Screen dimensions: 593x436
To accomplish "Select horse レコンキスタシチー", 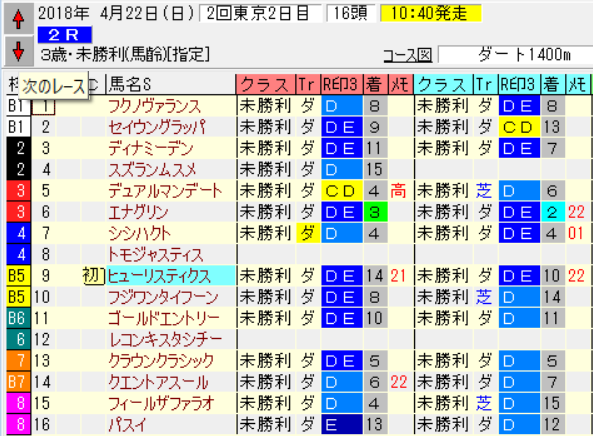I will pyautogui.click(x=165, y=339).
